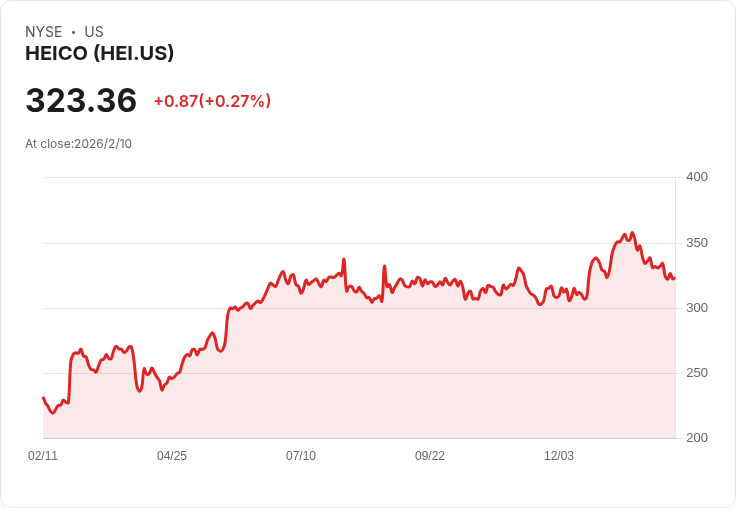Screen dimensions: 736x508
Task: Click the NYSE exchange label
Action: [43, 32]
